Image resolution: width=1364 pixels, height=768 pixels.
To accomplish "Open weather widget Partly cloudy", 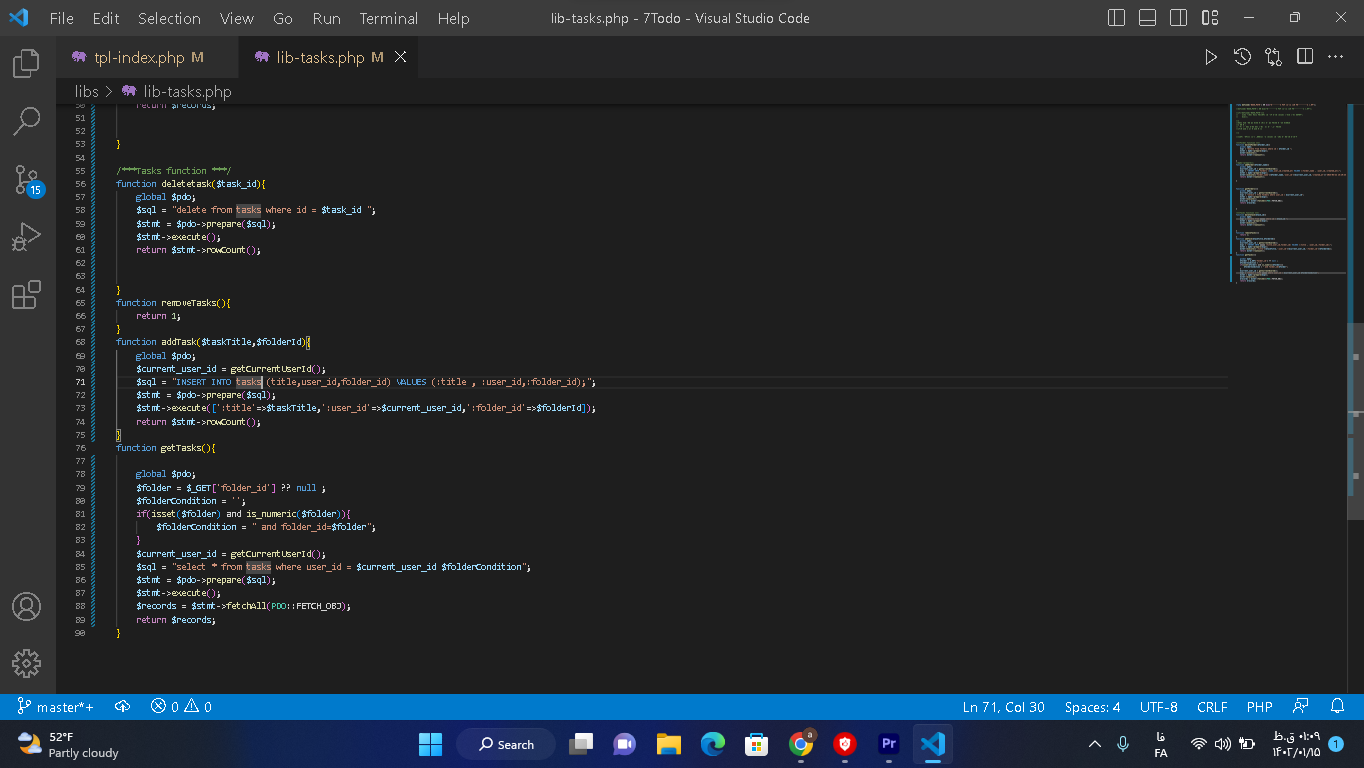I will coord(70,744).
